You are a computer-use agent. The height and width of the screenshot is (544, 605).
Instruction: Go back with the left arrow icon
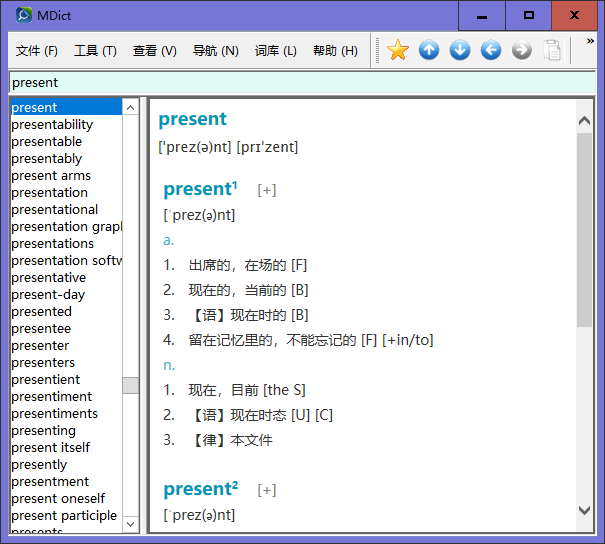coord(491,50)
